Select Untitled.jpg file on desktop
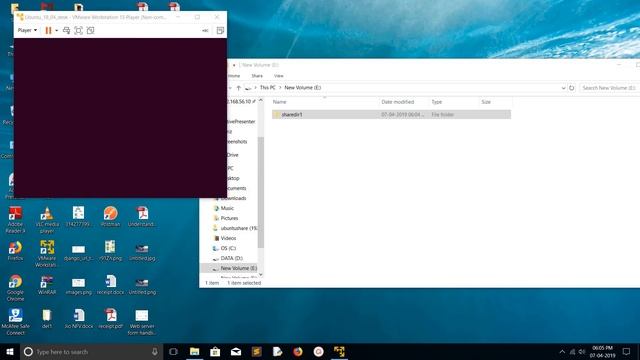Image resolution: width=640 pixels, height=360 pixels. point(142,251)
